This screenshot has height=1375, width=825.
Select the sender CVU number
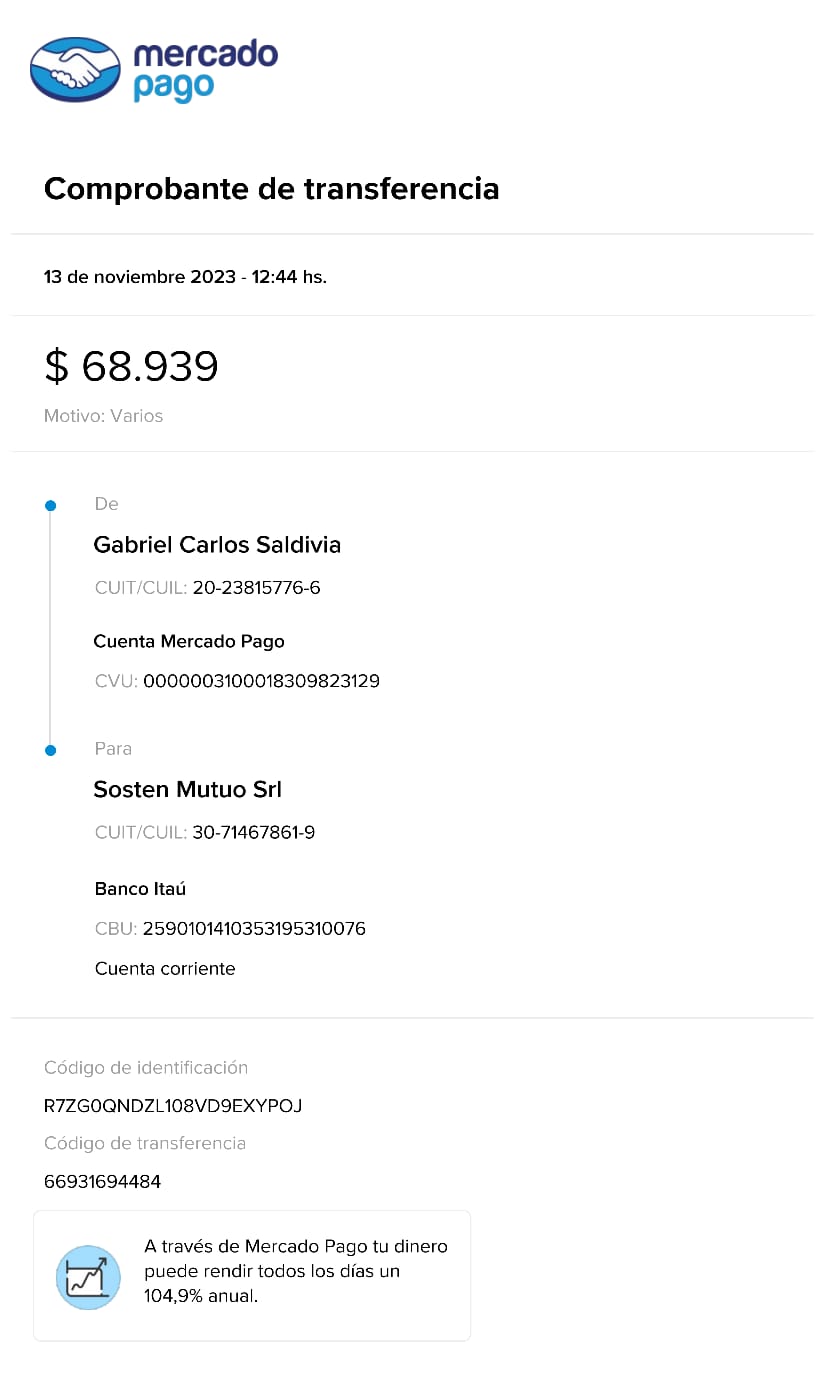pos(261,682)
